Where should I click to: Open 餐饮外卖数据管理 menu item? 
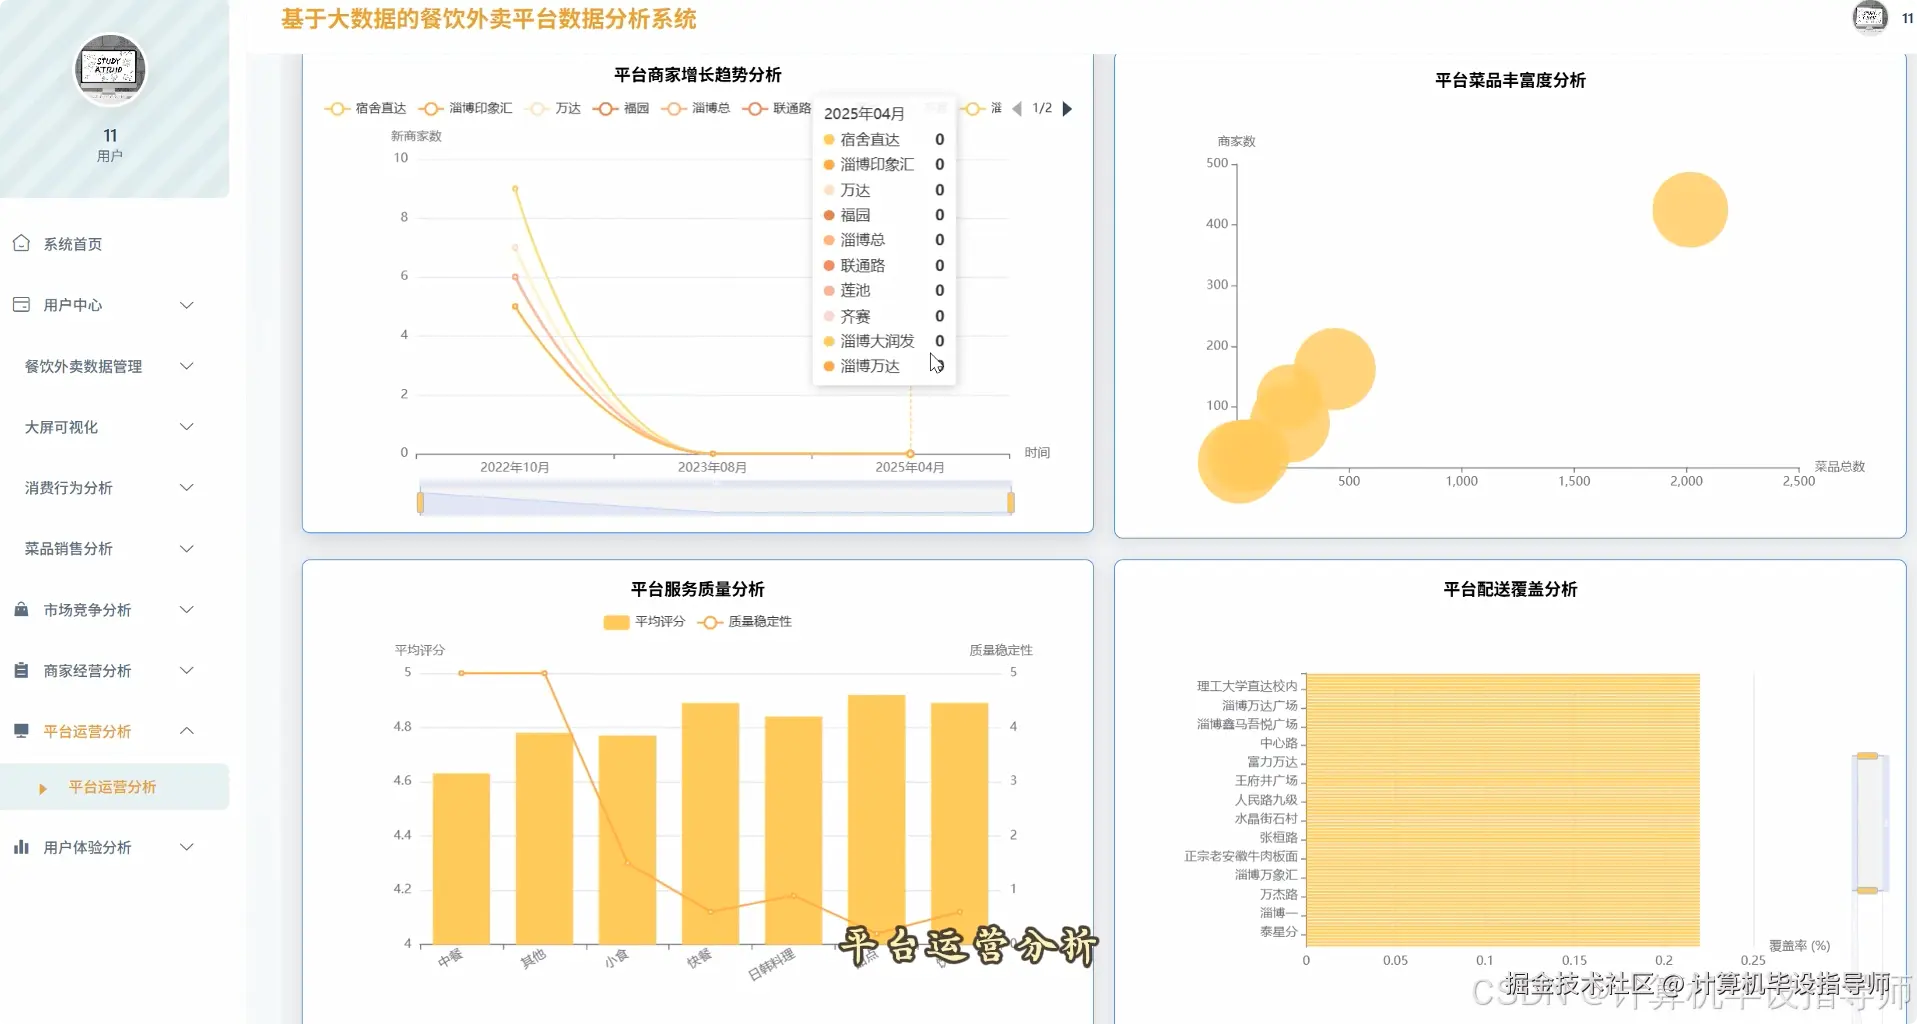click(x=114, y=366)
